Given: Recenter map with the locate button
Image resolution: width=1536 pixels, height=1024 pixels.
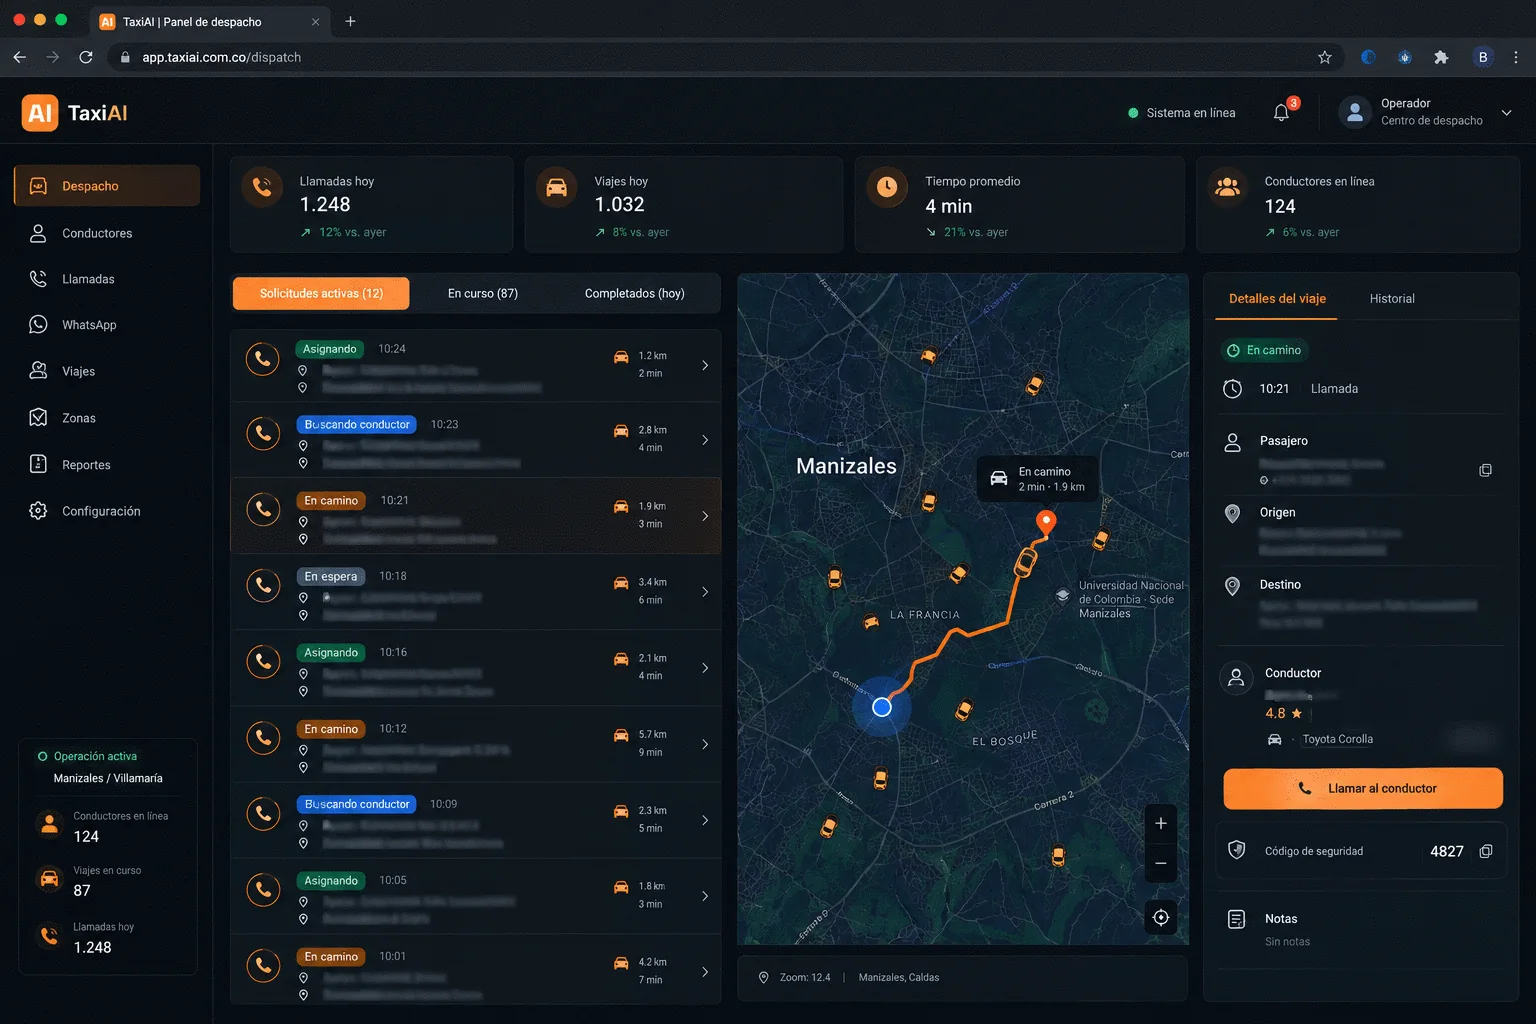Looking at the screenshot, I should coord(1160,917).
